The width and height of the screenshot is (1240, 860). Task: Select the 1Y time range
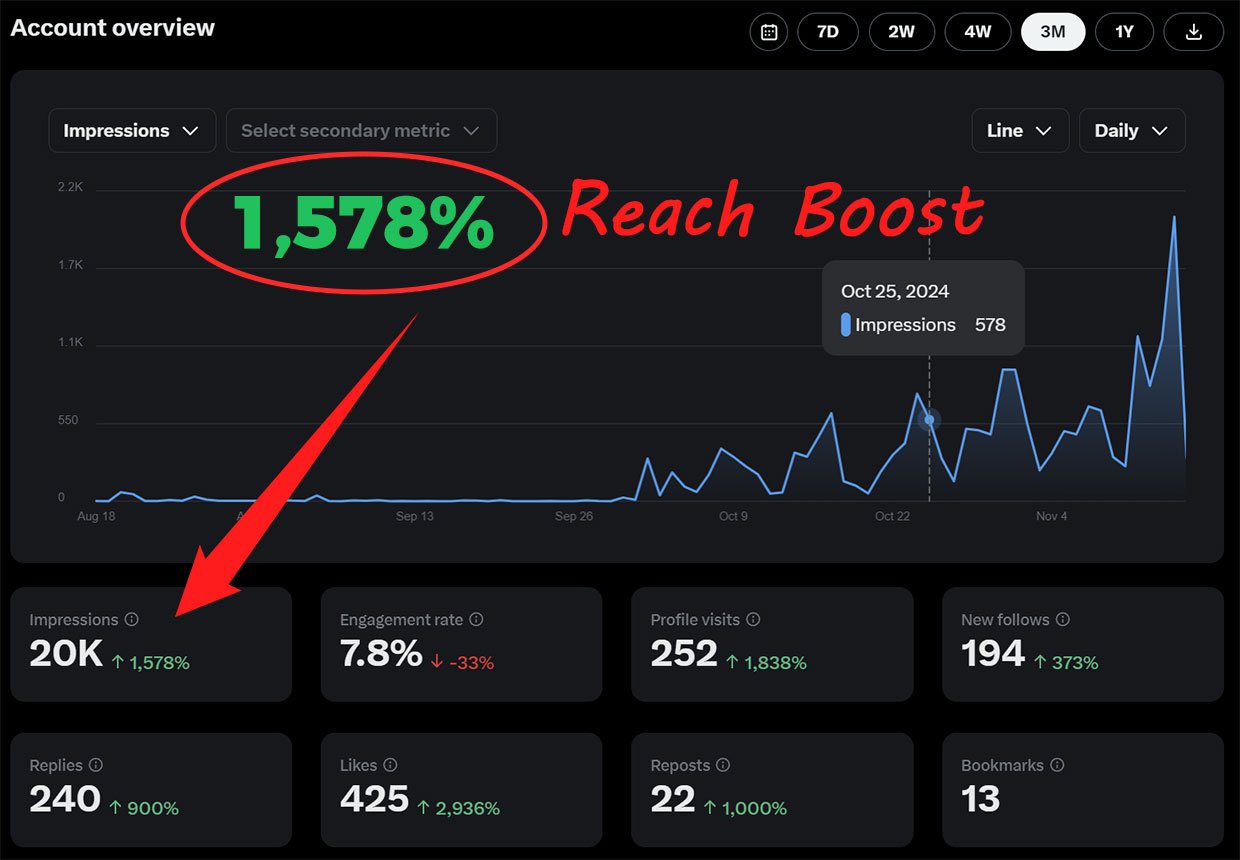point(1124,32)
